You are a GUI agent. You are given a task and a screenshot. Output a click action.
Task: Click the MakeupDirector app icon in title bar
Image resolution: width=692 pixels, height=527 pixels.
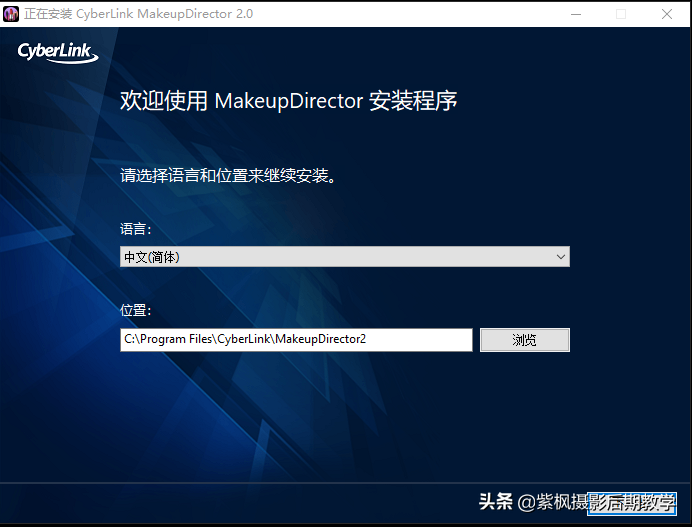[x=11, y=14]
